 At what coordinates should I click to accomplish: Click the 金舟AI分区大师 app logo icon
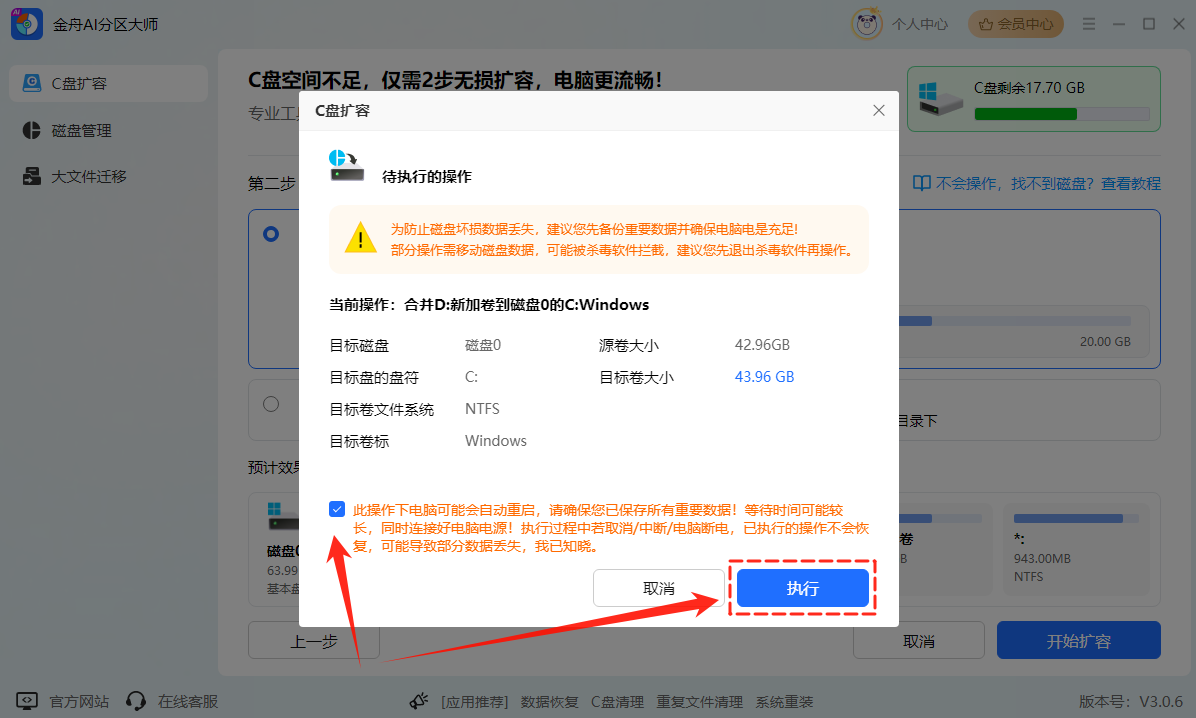click(27, 23)
